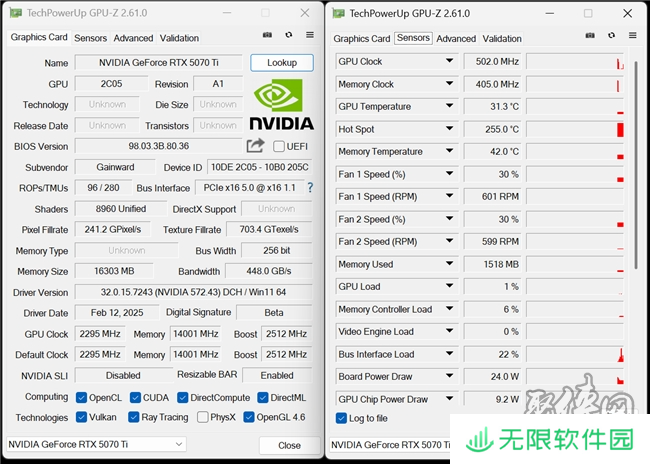Open the hamburger menu in left GPU-Z window

point(310,35)
